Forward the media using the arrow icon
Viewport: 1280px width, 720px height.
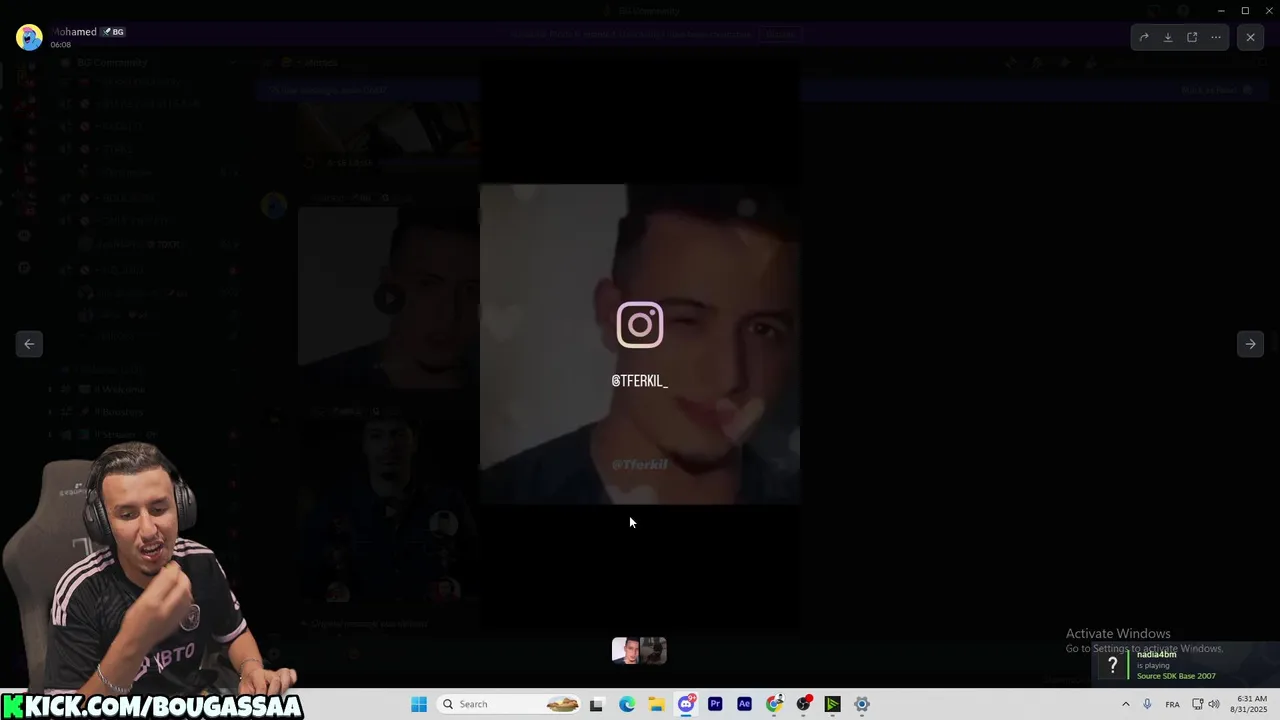[1144, 37]
